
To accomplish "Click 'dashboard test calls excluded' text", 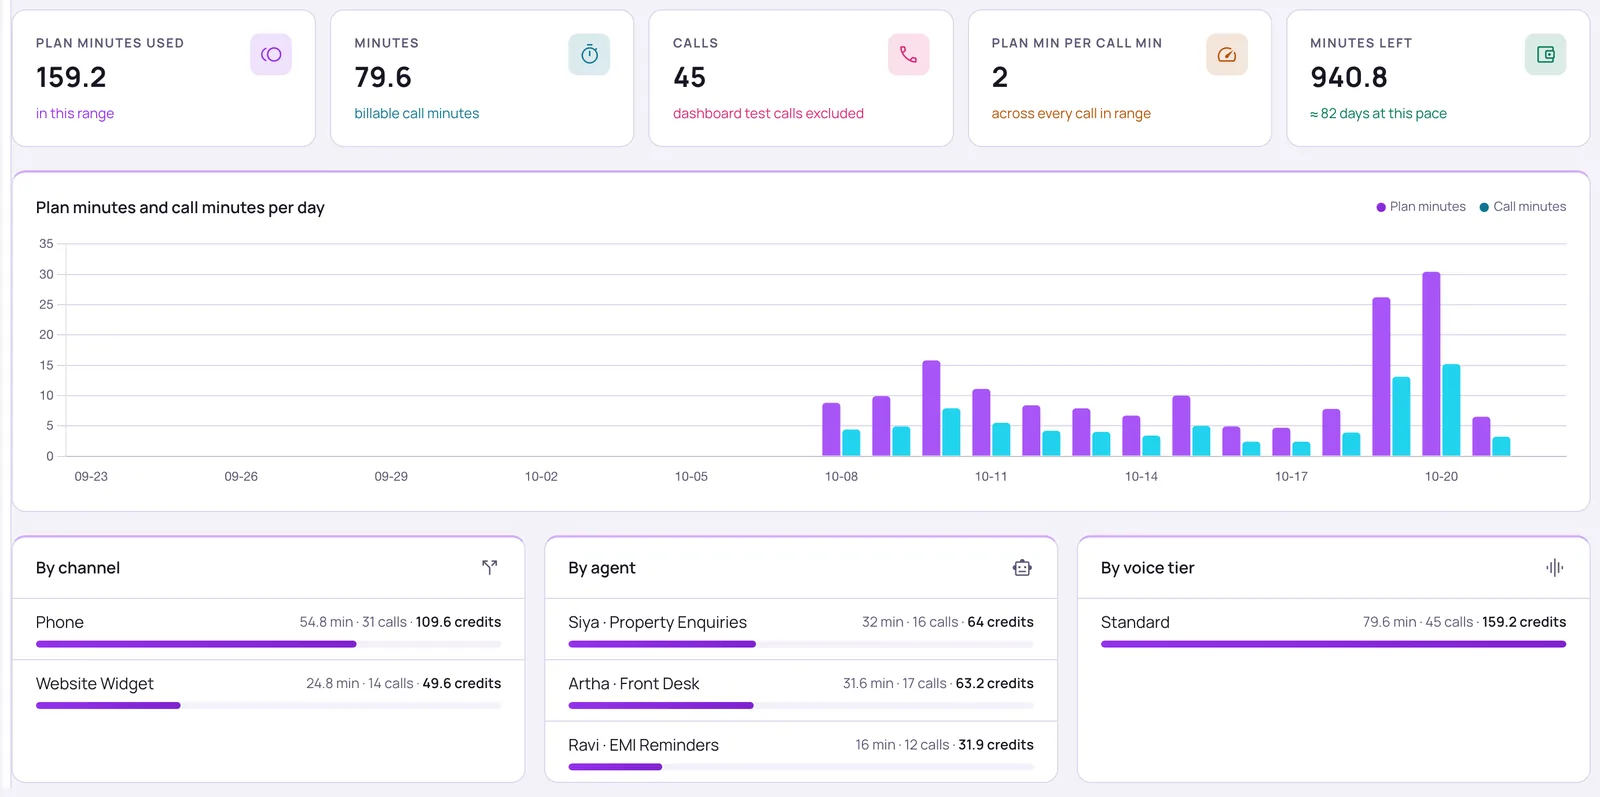I will click(x=768, y=114).
